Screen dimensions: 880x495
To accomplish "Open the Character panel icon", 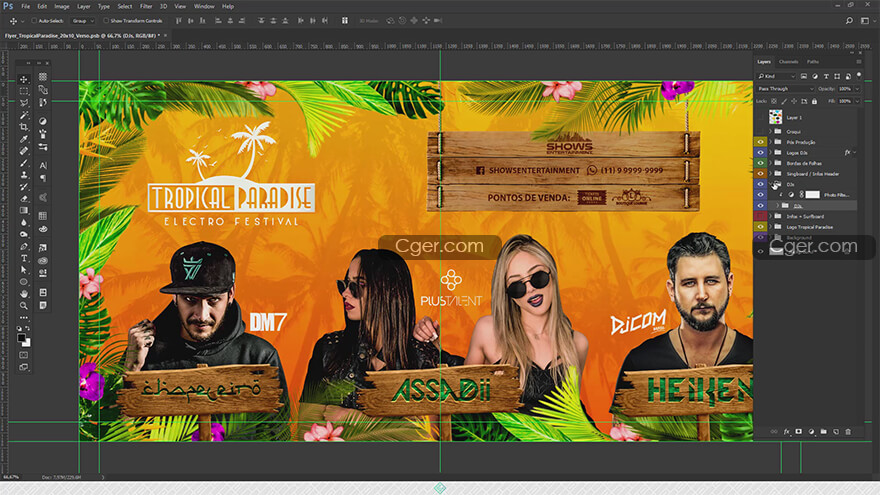I will click(x=43, y=166).
